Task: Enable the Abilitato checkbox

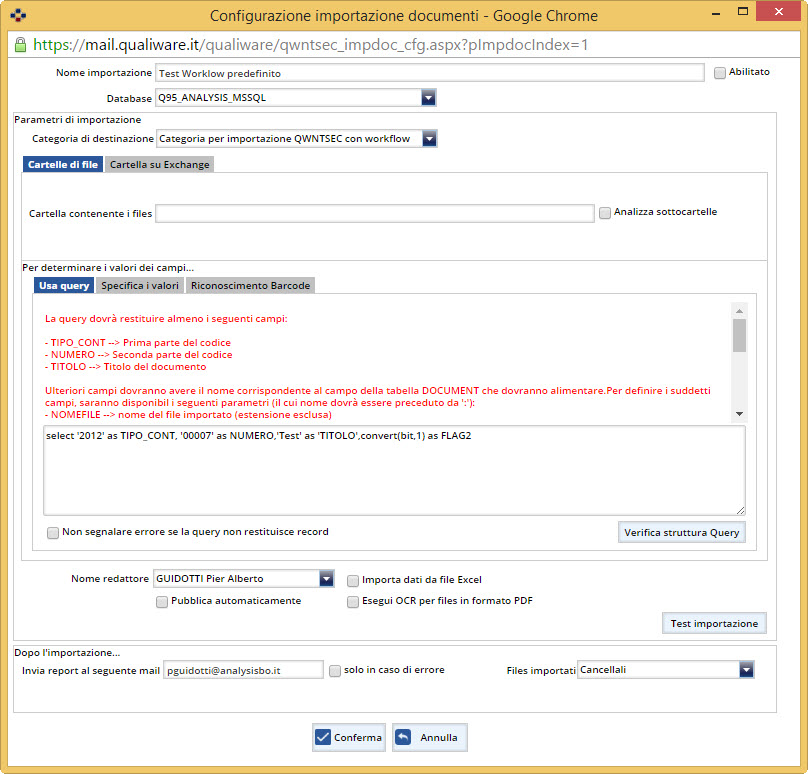Action: click(720, 73)
